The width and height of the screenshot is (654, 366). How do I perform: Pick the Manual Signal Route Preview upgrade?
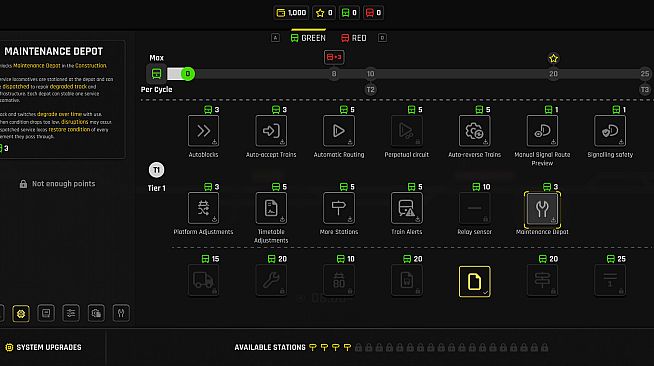pyautogui.click(x=542, y=131)
